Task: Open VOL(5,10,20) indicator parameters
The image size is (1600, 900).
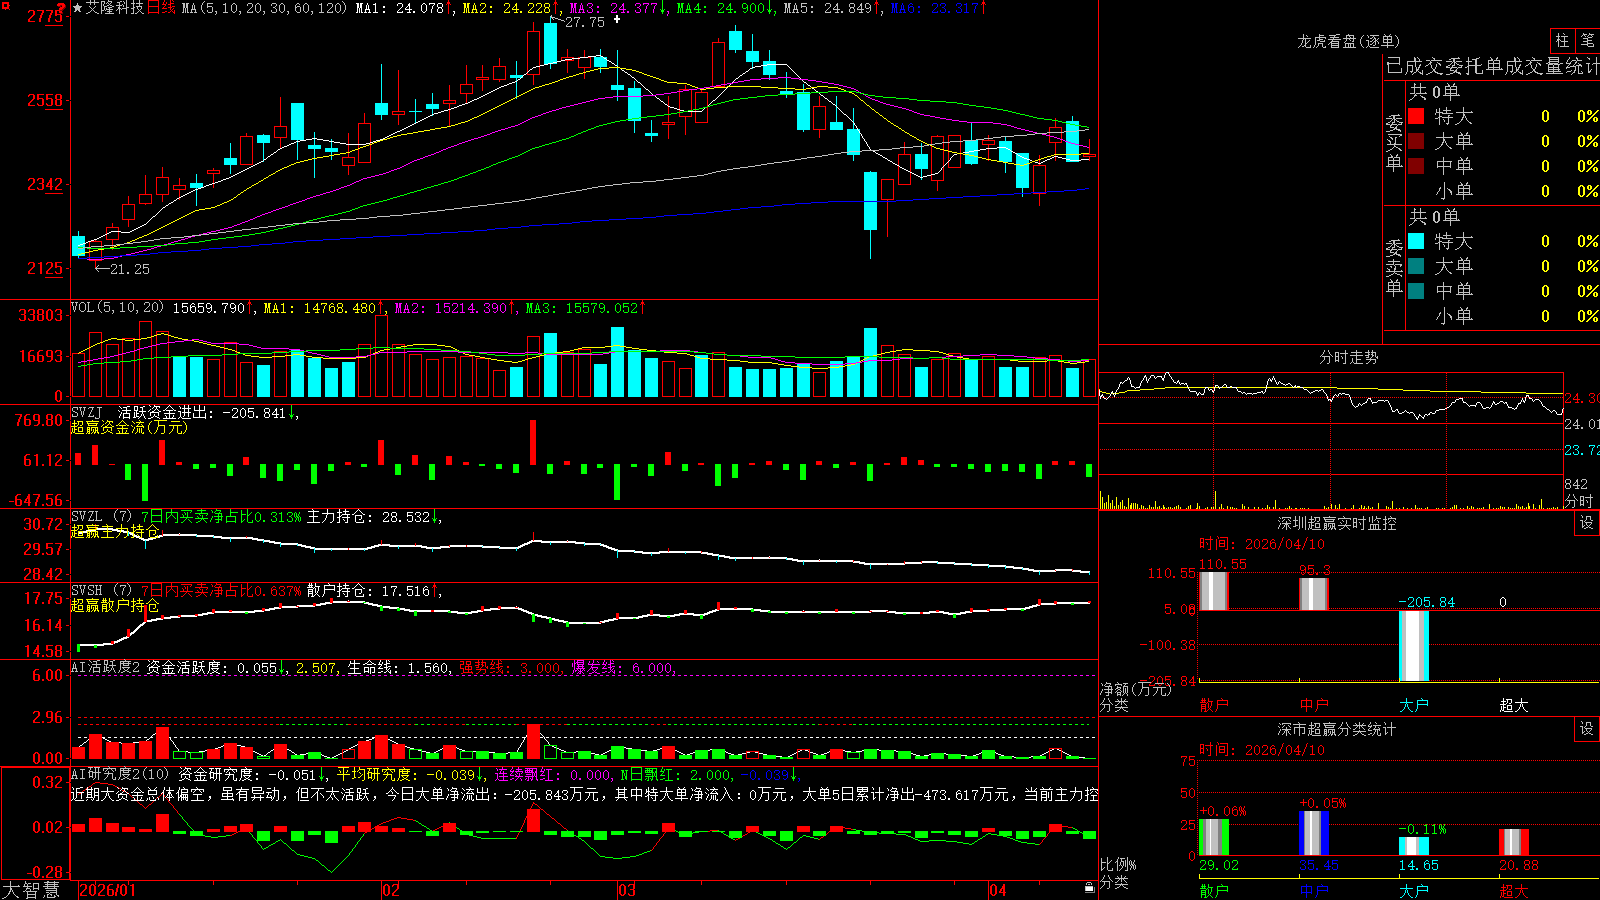Action: (118, 308)
